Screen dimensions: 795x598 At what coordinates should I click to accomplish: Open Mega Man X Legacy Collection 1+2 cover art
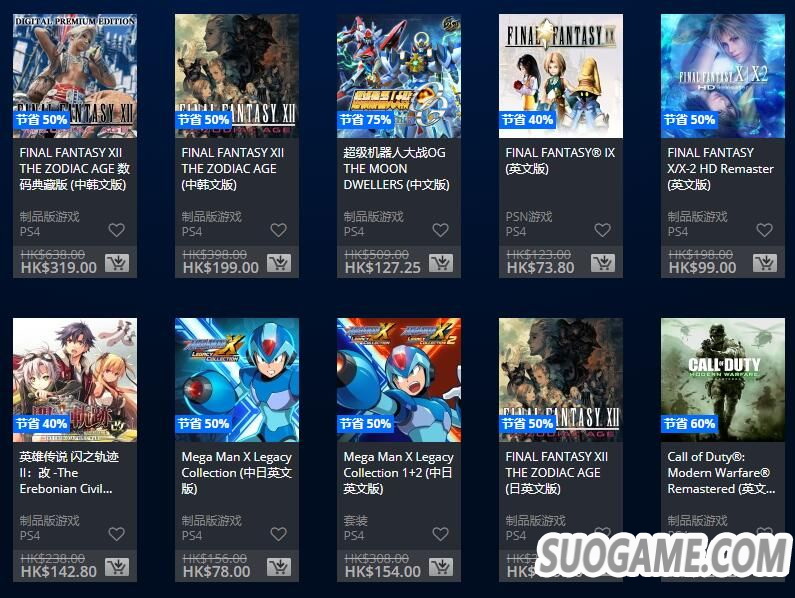(x=399, y=380)
